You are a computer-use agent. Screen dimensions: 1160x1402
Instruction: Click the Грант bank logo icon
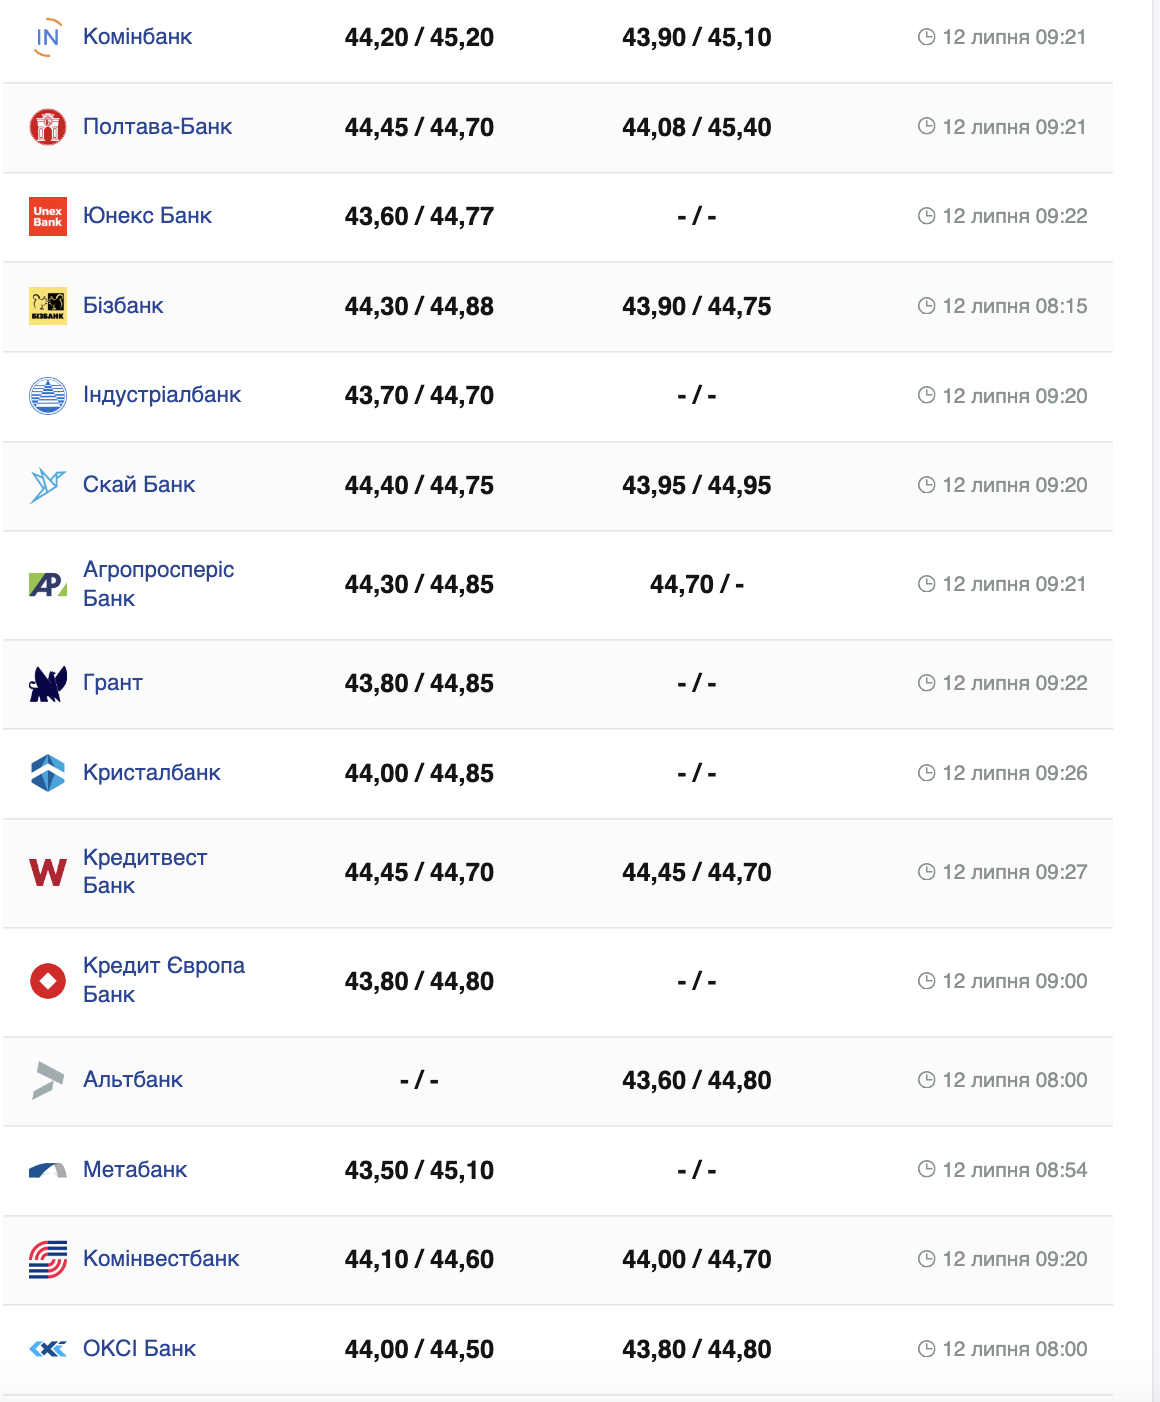click(47, 683)
